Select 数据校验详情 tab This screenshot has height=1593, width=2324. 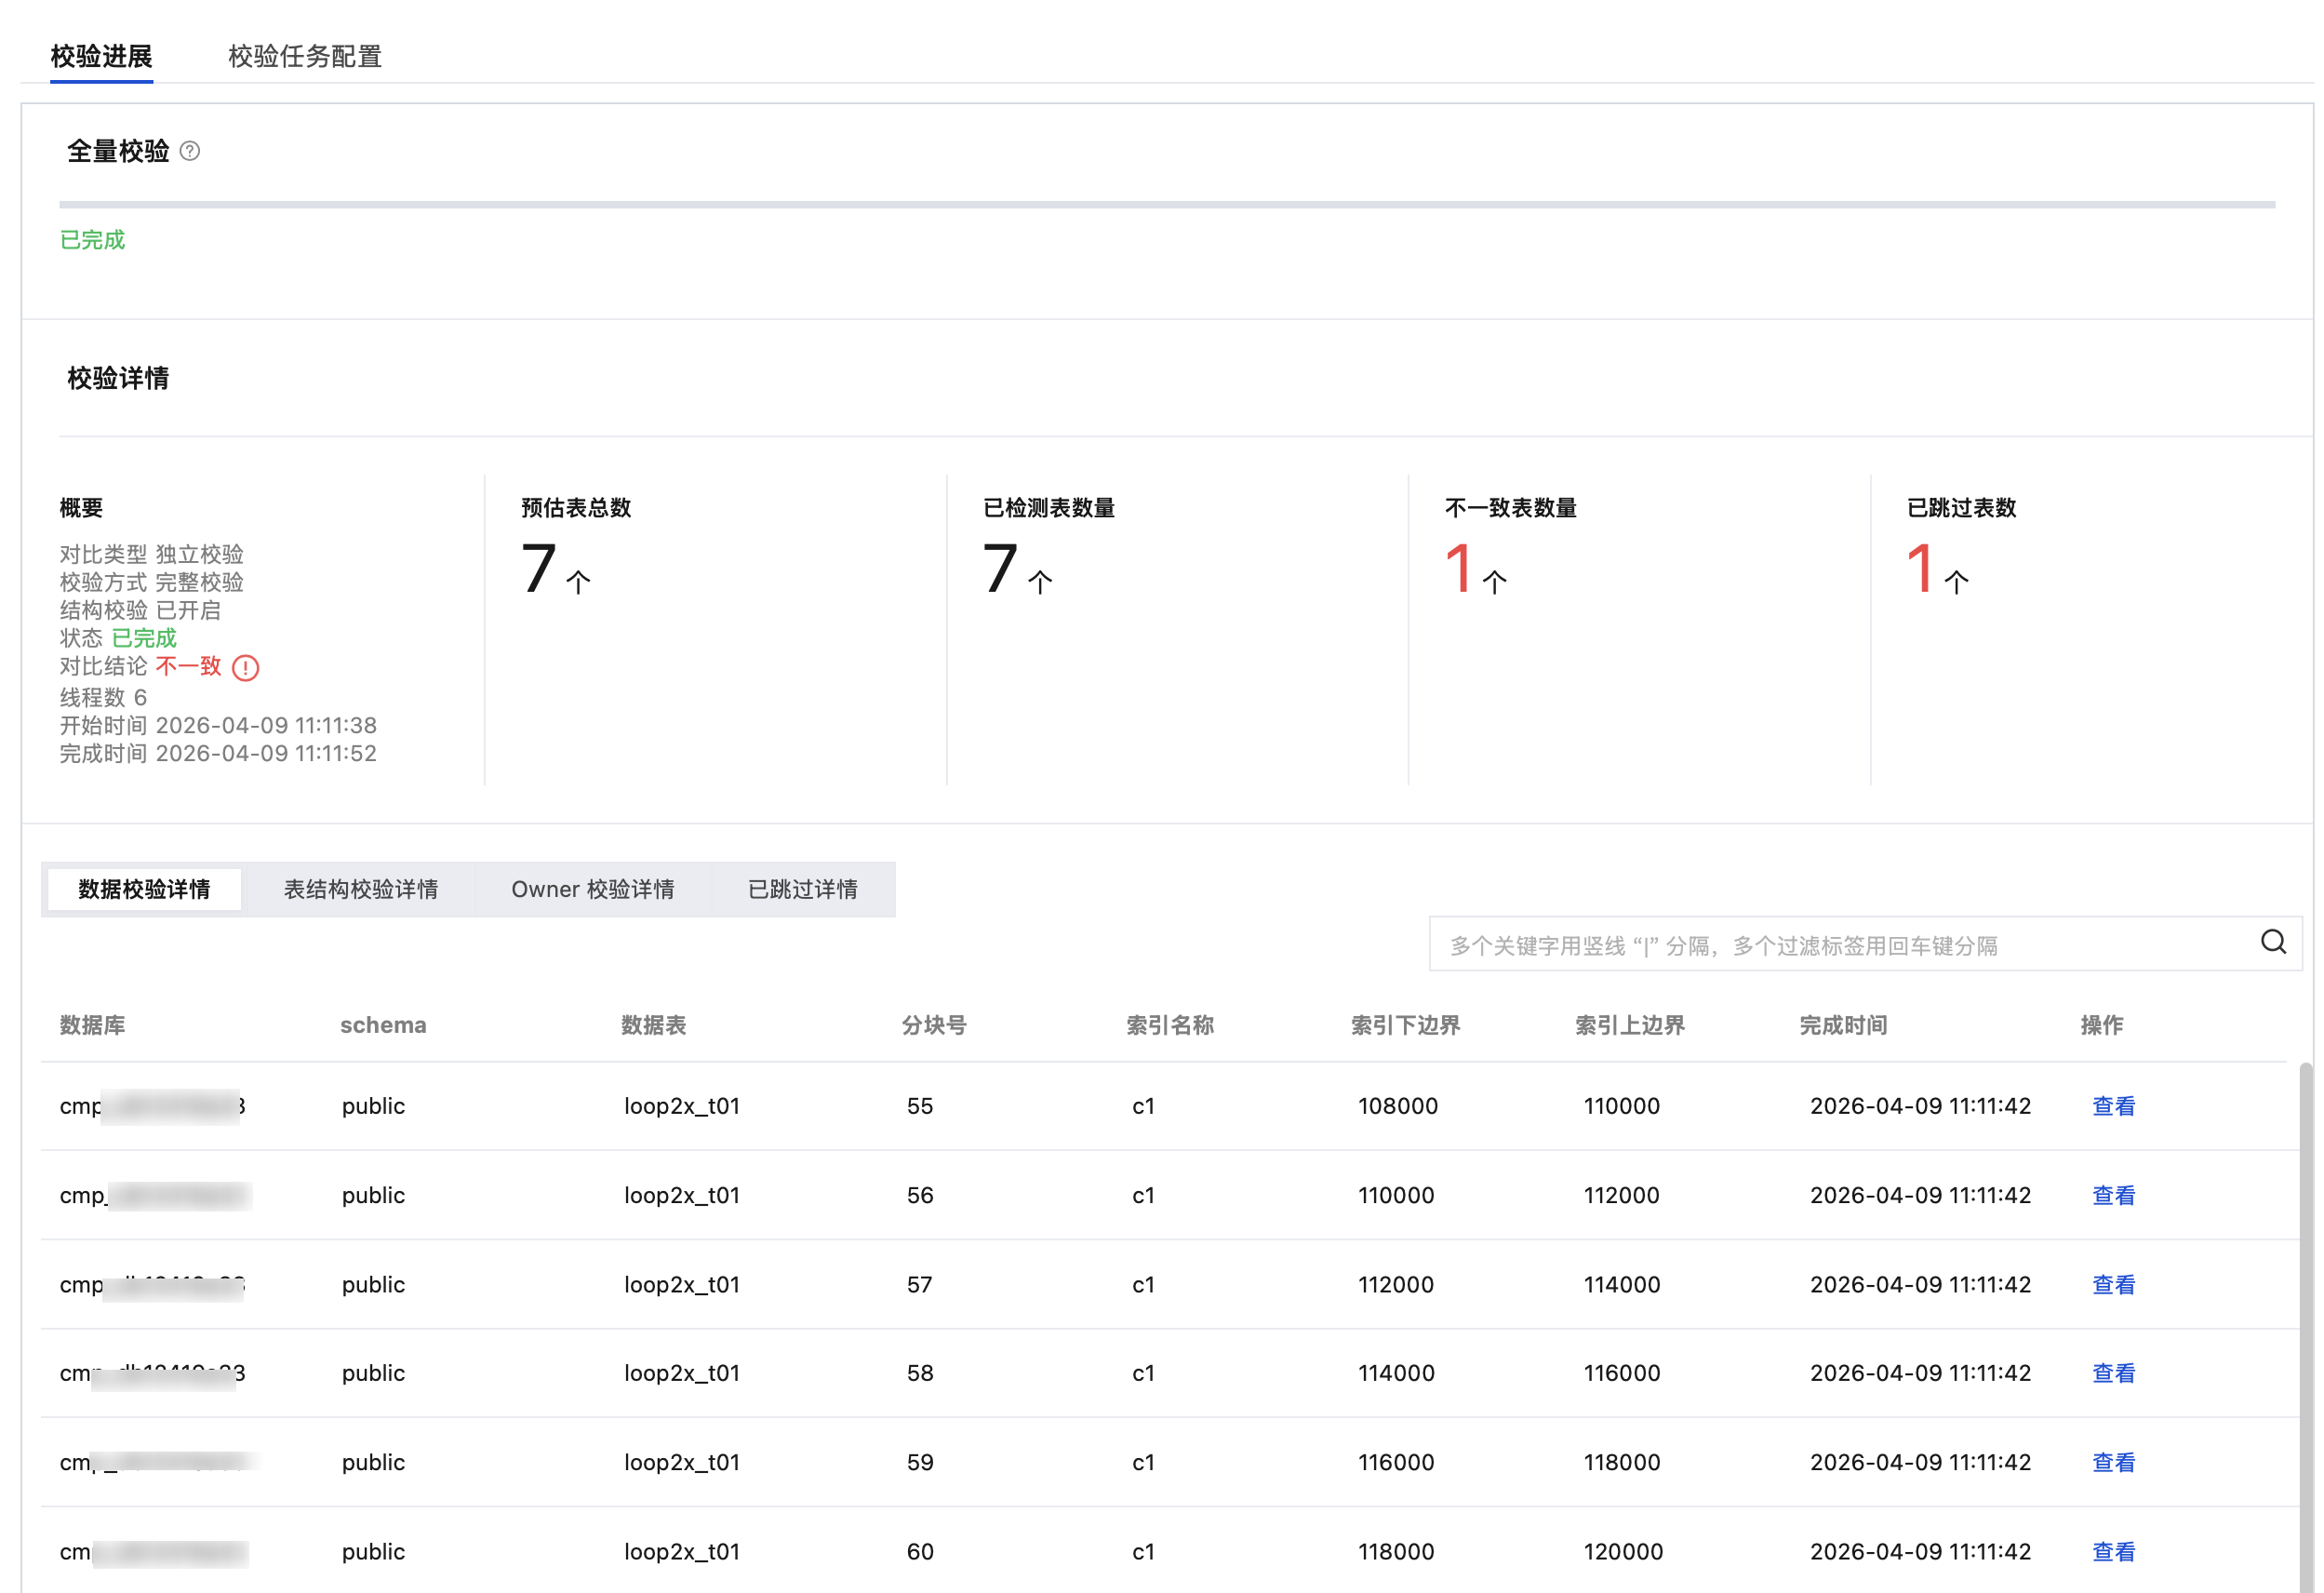click(x=144, y=889)
